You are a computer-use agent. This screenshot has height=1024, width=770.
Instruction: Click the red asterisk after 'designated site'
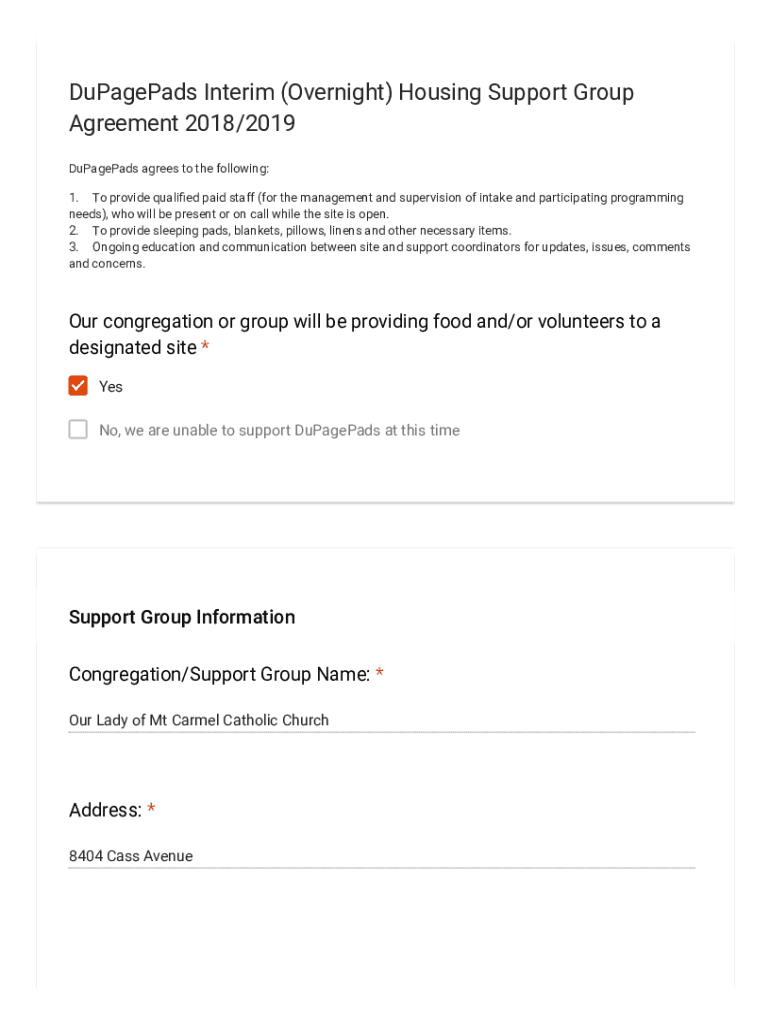pyautogui.click(x=205, y=347)
